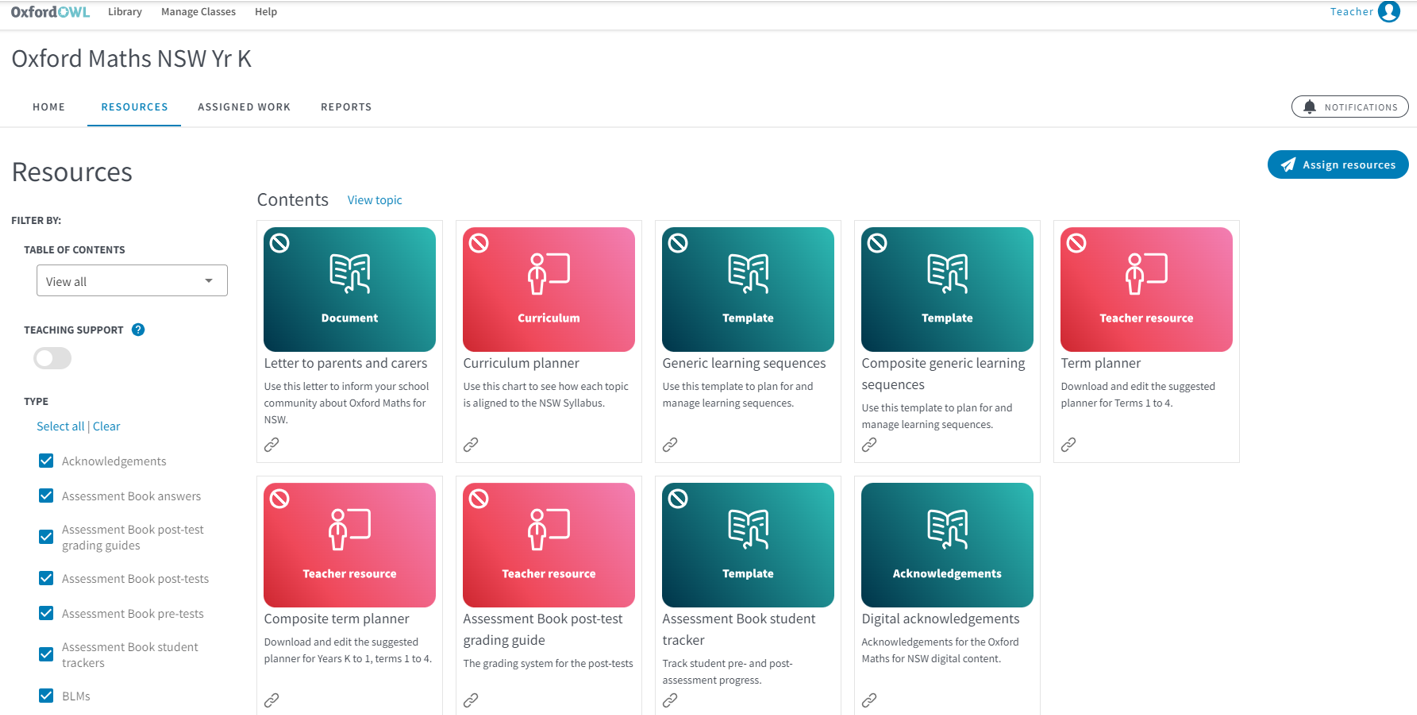Open the Digital acknowledgements card thumbnail

[x=947, y=546]
